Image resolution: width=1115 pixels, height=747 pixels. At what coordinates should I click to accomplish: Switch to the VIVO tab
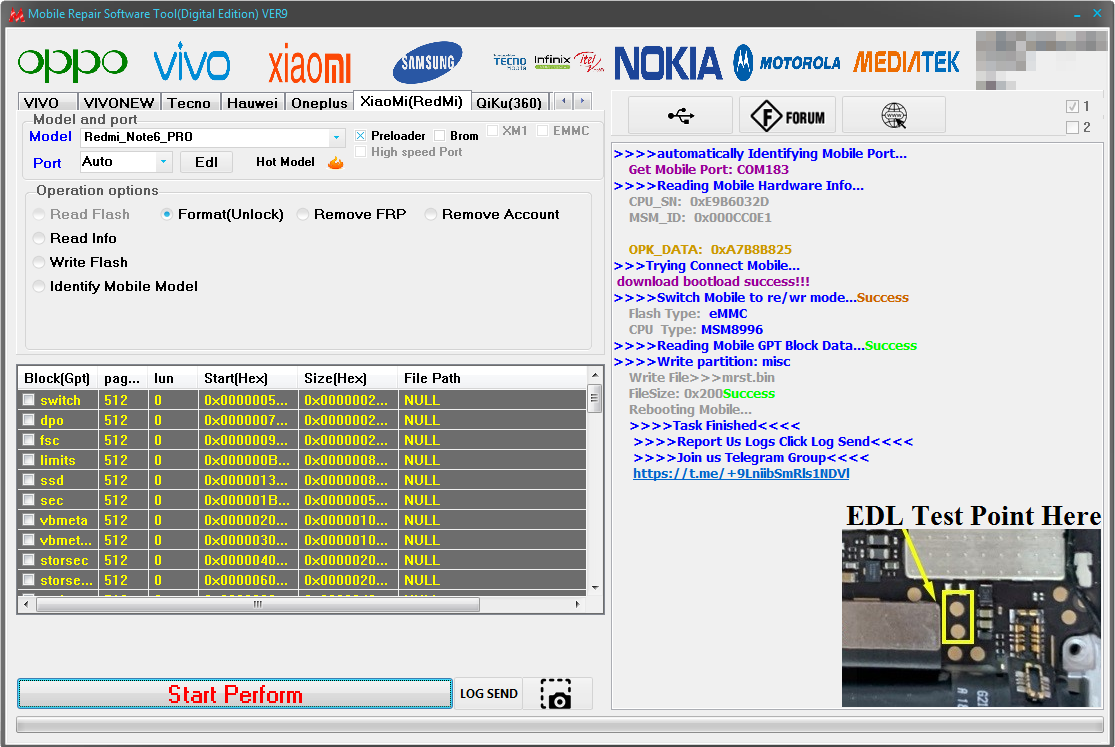point(47,102)
